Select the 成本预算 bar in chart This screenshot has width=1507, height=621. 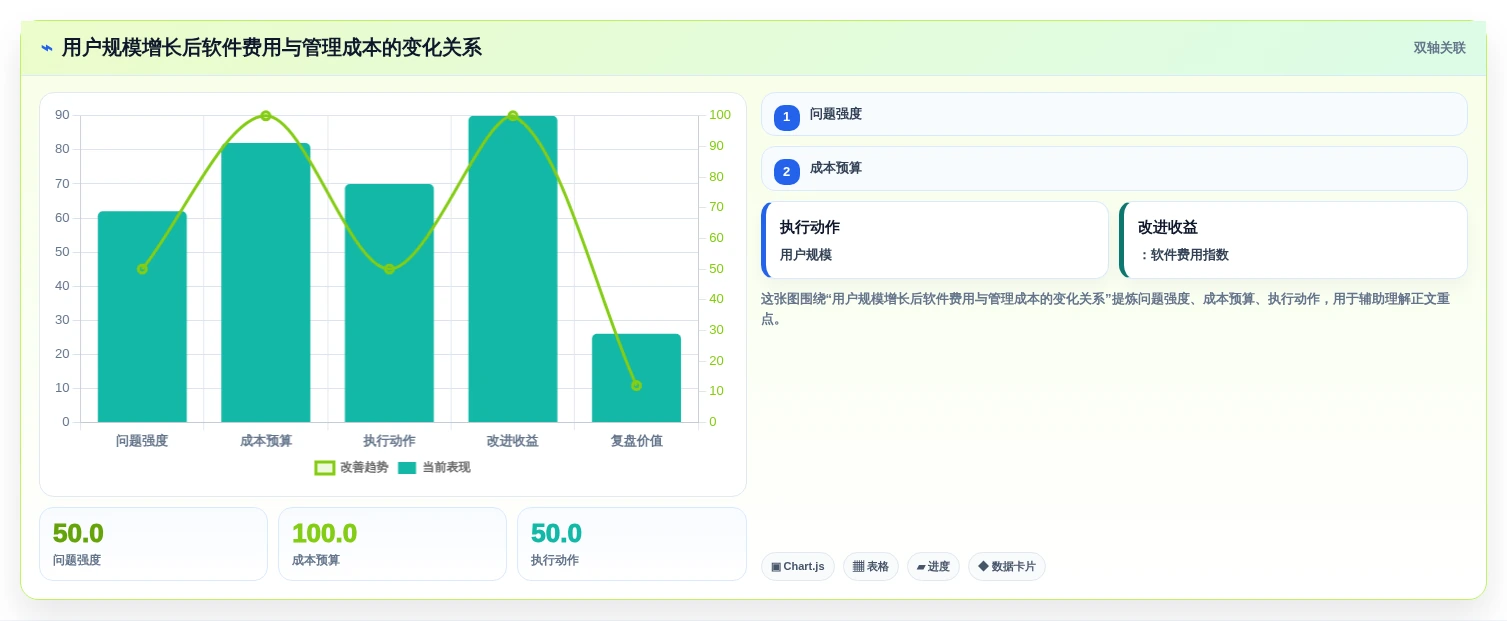pos(266,283)
